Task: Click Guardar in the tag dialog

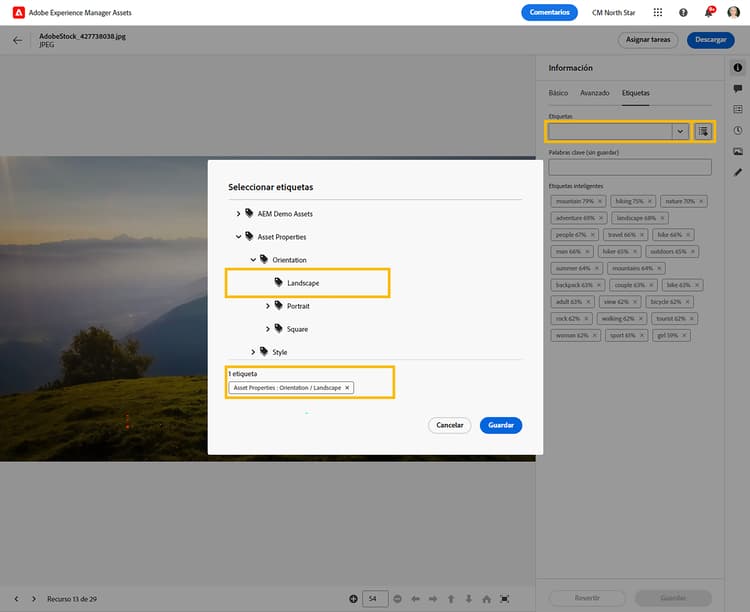Action: [x=501, y=425]
